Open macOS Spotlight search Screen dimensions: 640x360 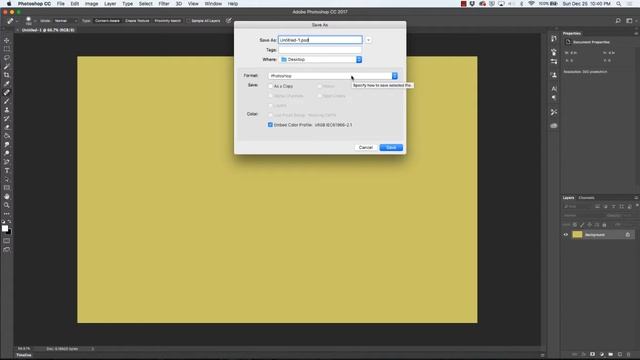coord(619,4)
